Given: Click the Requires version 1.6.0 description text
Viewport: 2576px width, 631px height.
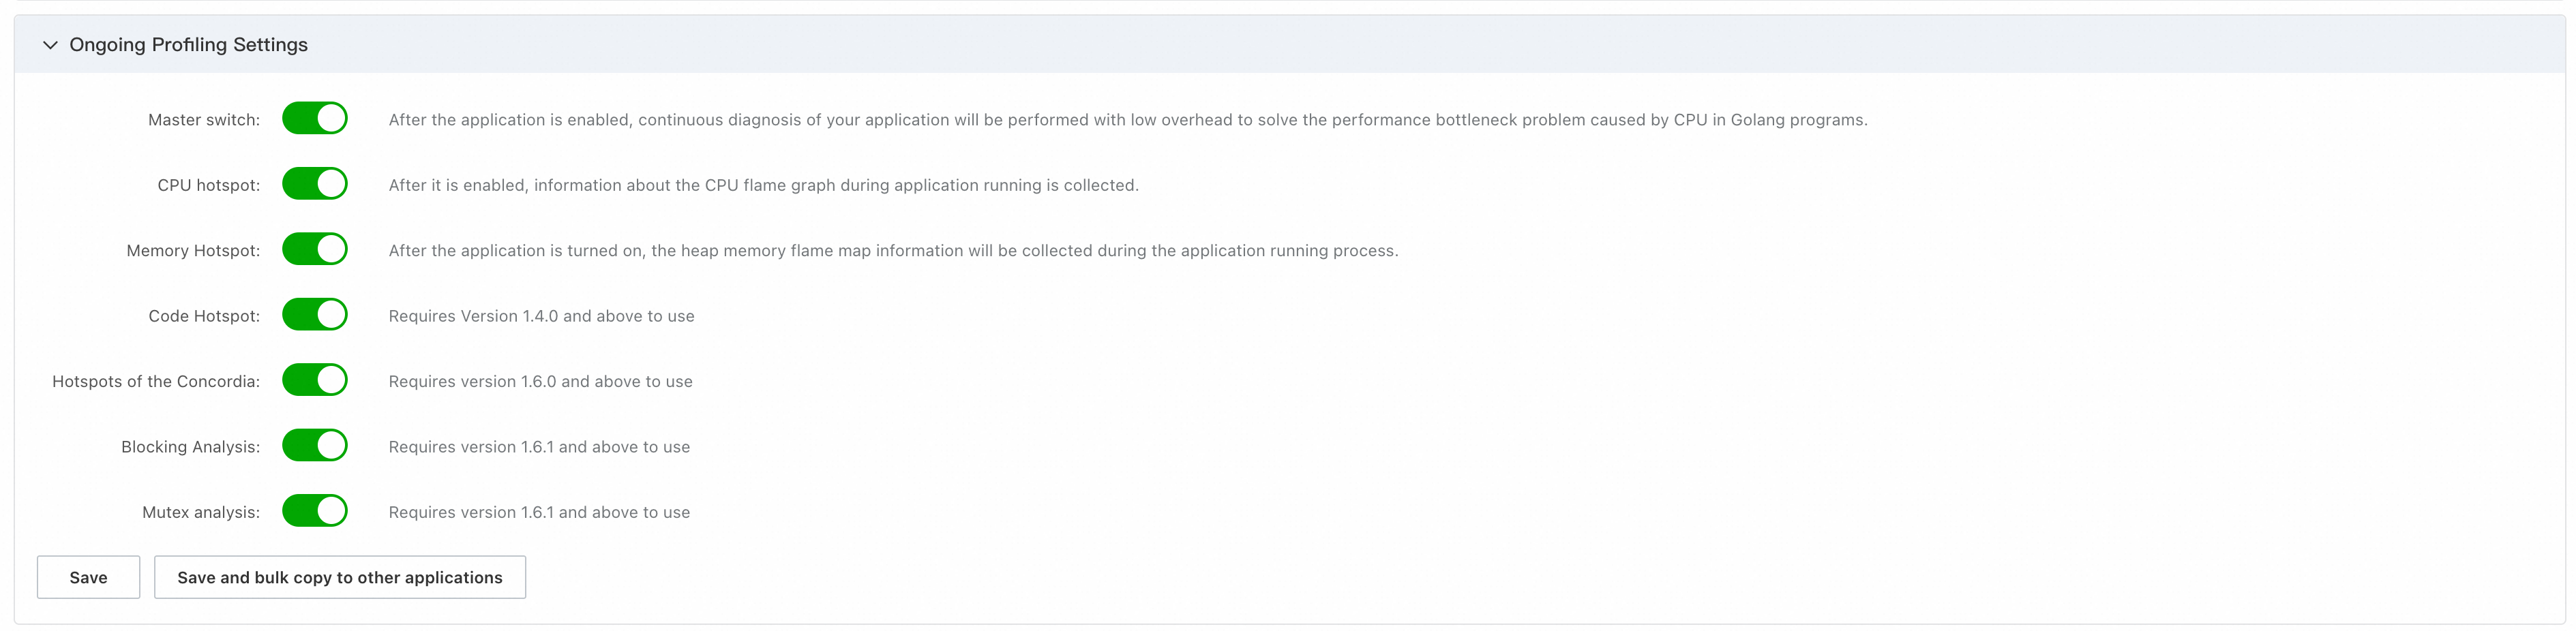Looking at the screenshot, I should 540,382.
